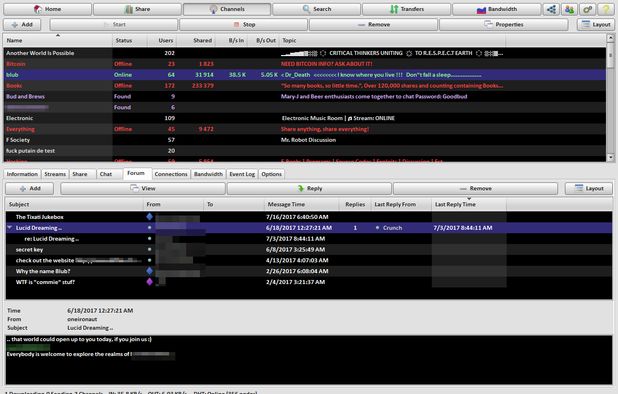Screen dimensions: 618x394
Task: Switch to the Connections tab
Action: coord(171,174)
